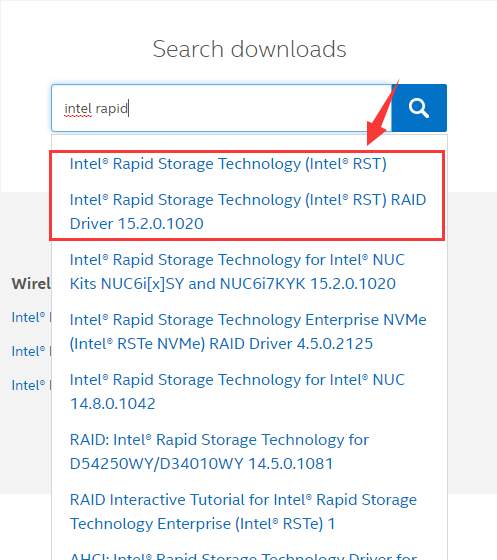Click the word 'Driver 15.2.0.1020' in the suggestion
Screen dimensions: 497x560
point(137,224)
